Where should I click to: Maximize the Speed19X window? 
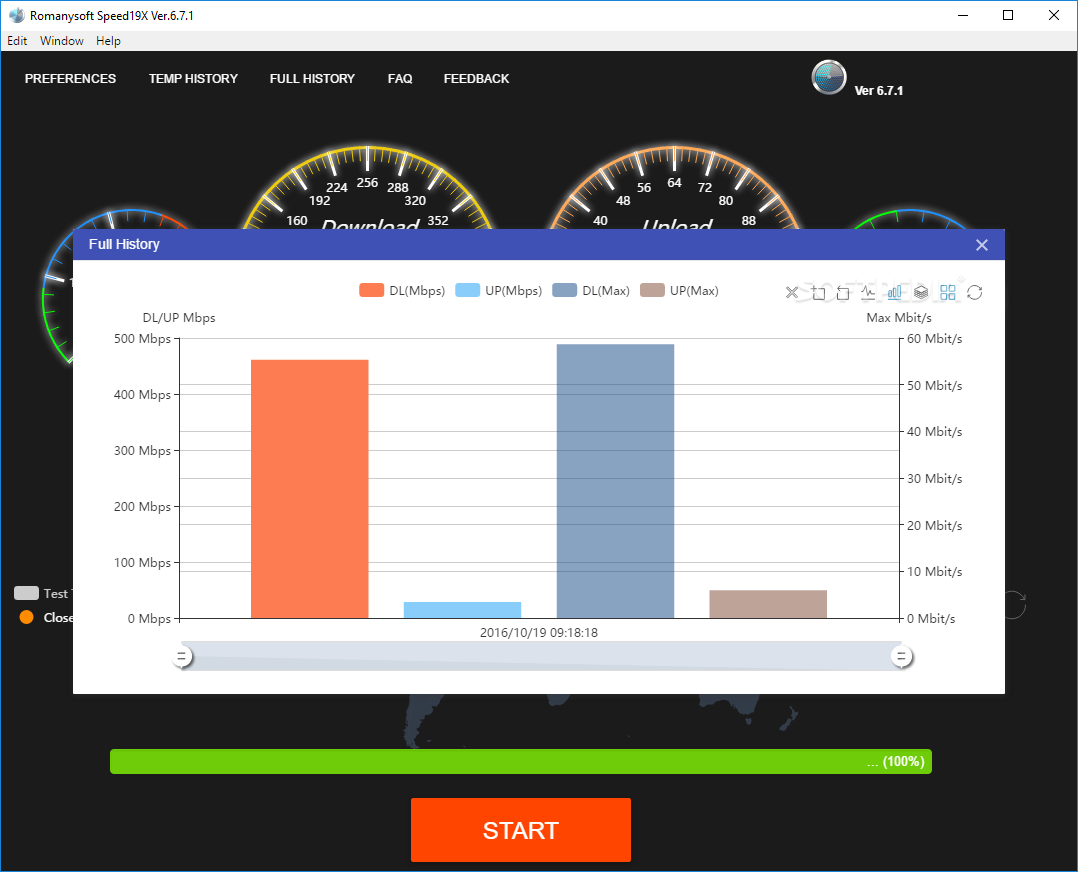coord(1008,15)
